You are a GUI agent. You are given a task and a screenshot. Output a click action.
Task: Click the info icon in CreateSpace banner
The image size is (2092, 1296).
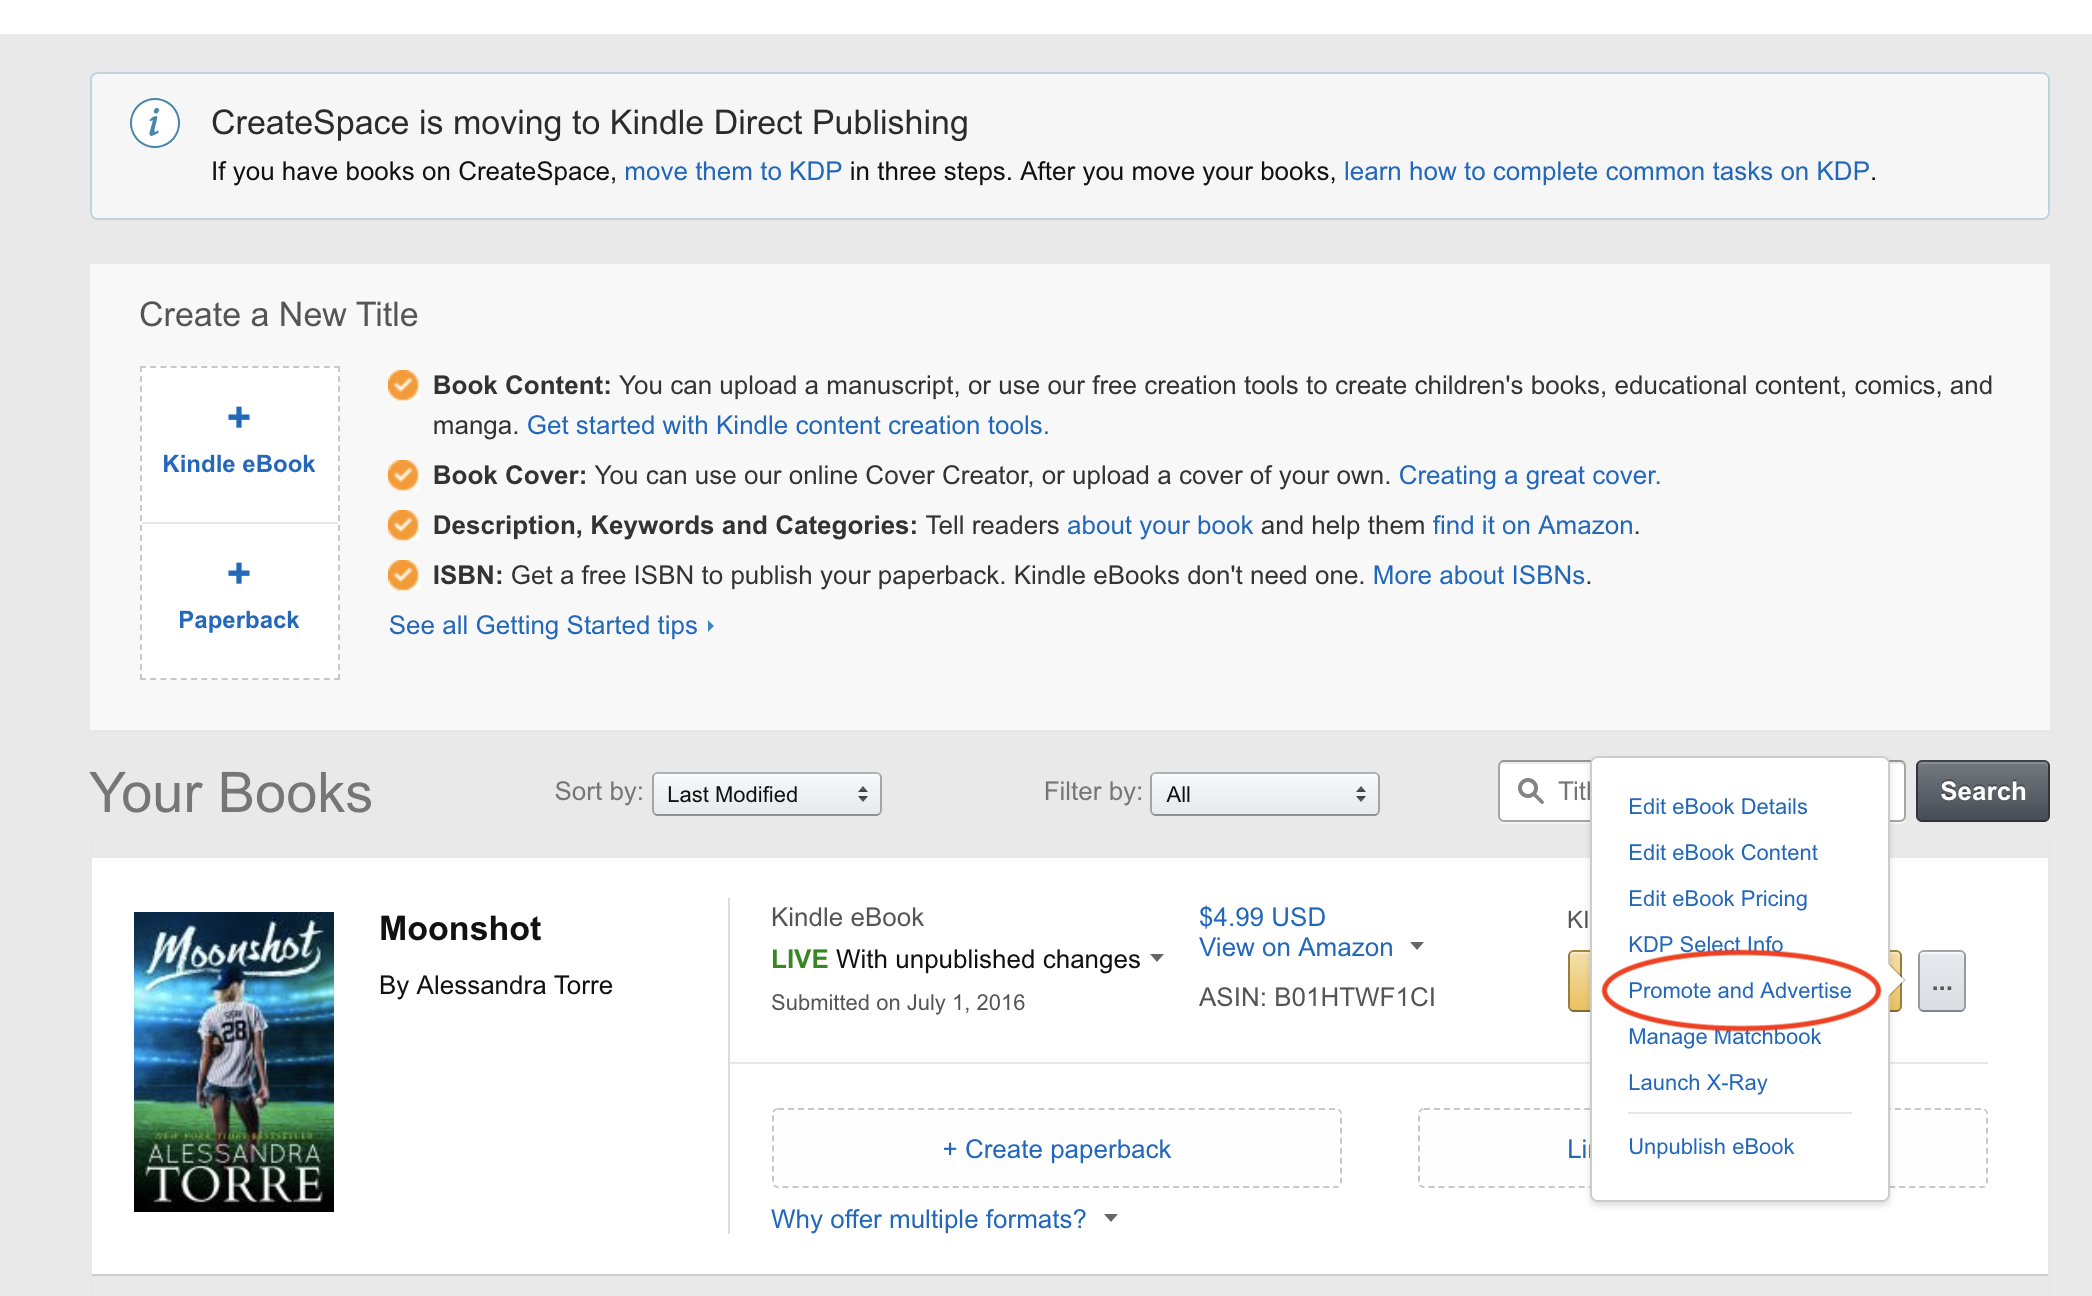coord(155,123)
